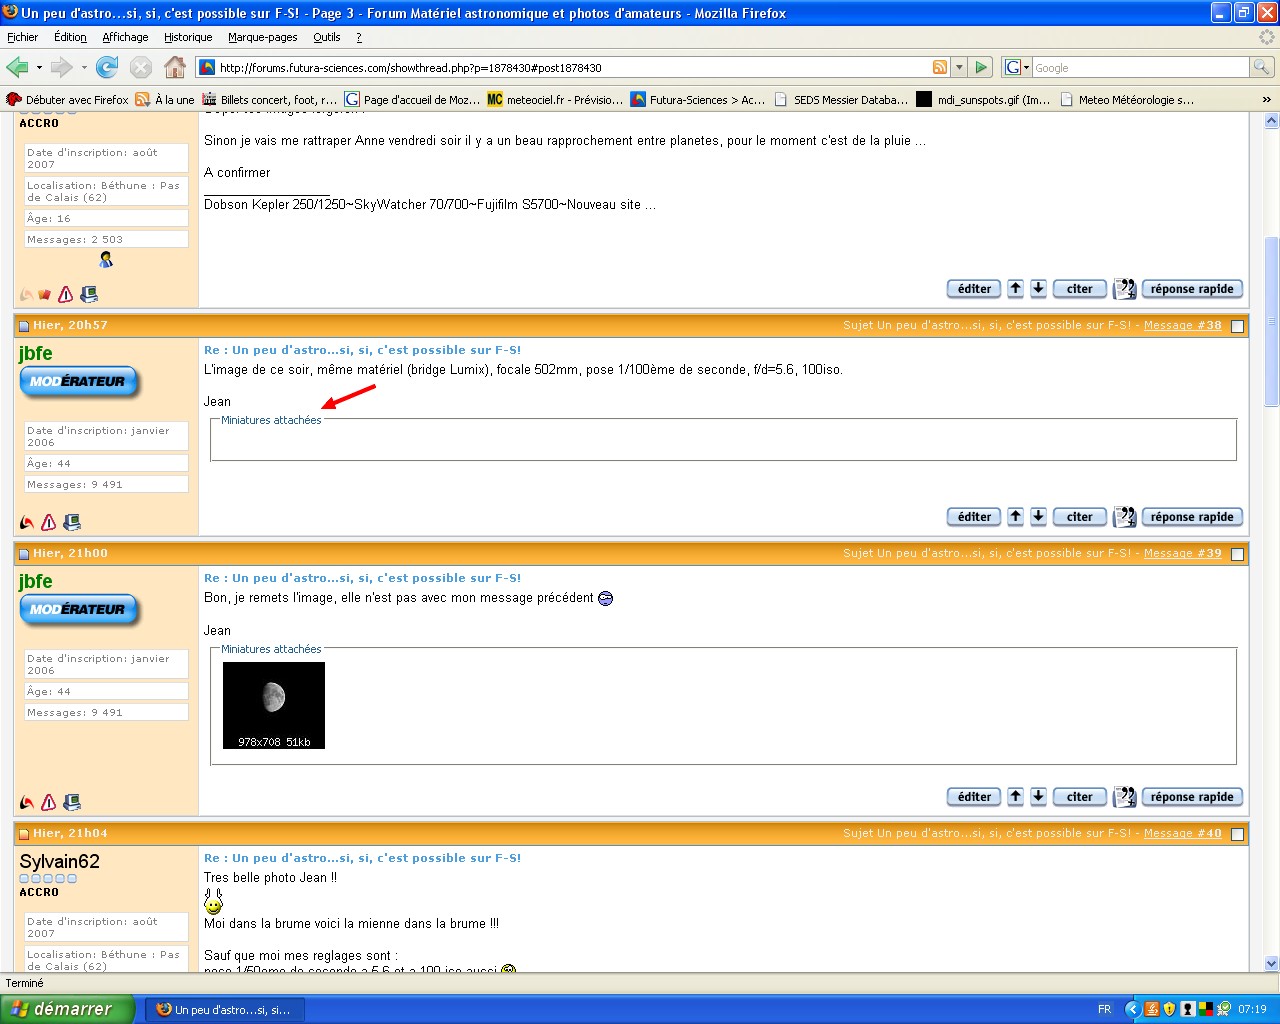Tick the checkbox for Message #38
The height and width of the screenshot is (1024, 1280).
(1237, 326)
